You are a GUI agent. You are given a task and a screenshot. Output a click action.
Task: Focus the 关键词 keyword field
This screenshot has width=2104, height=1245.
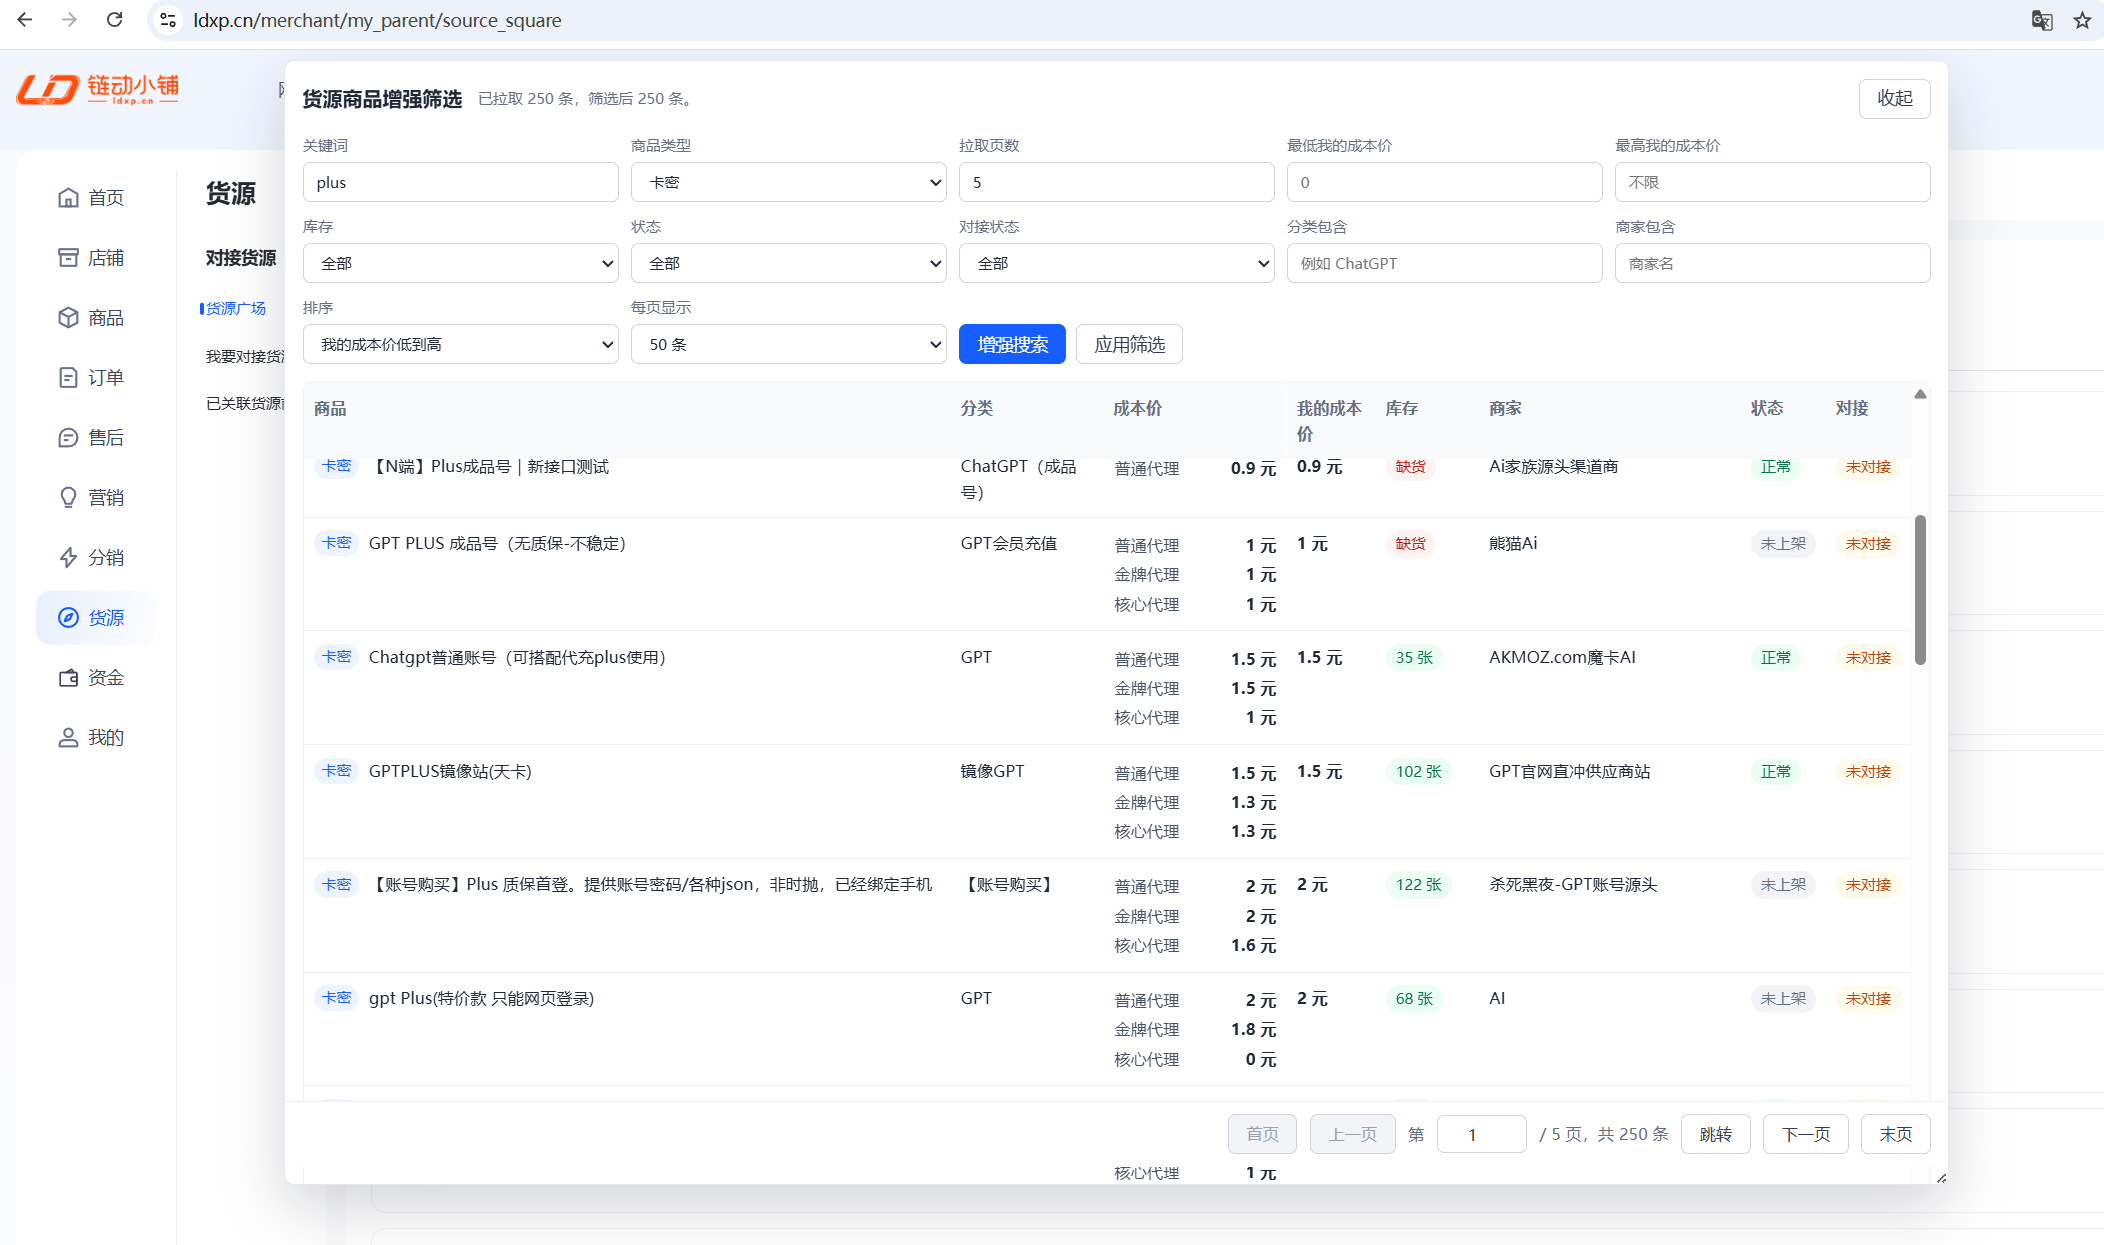[460, 182]
